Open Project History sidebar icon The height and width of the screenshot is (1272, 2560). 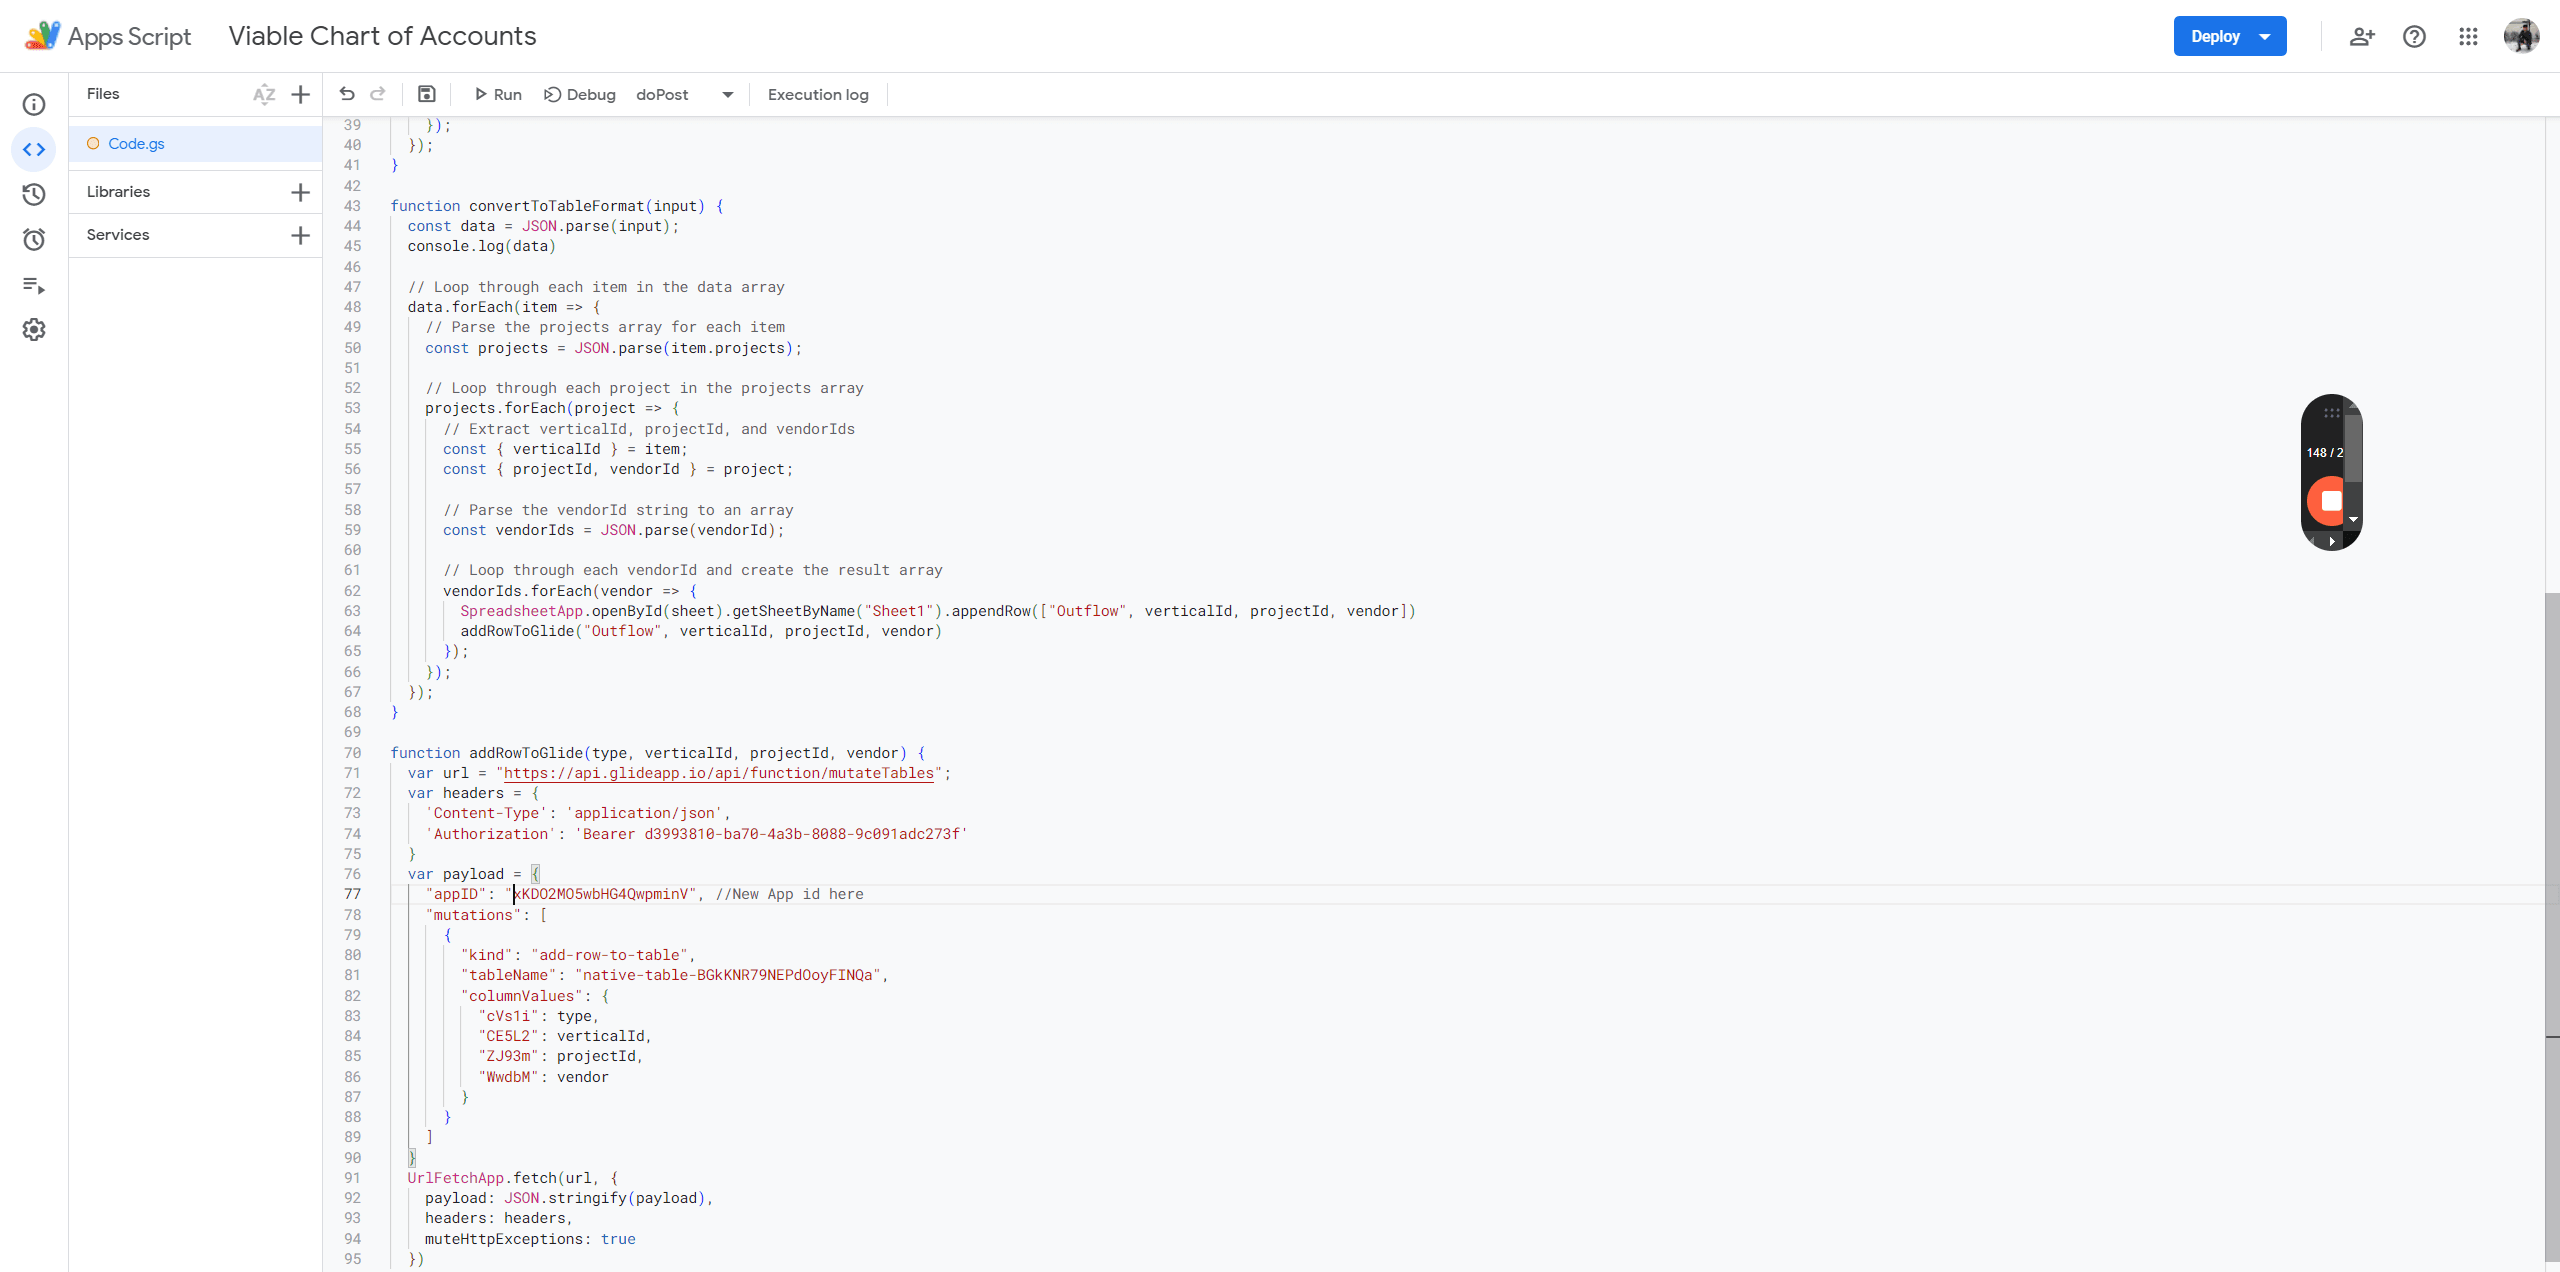click(34, 194)
